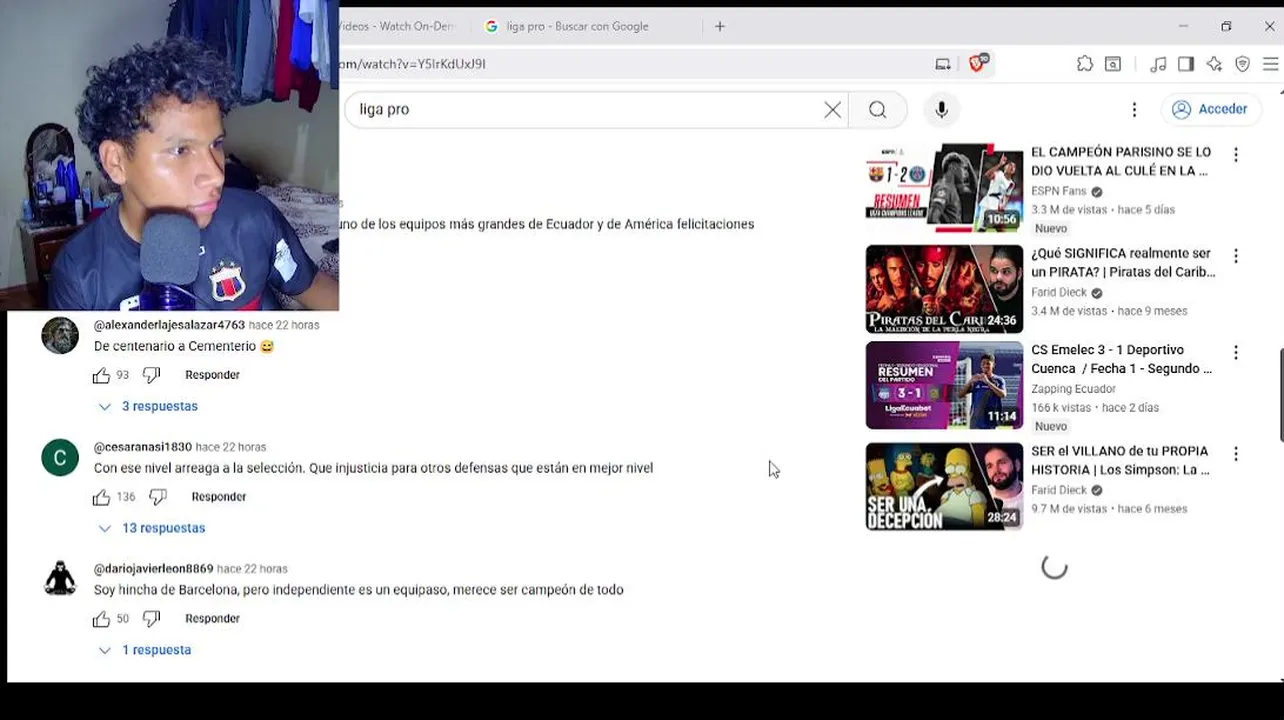Viewport: 1284px width, 720px height.
Task: Open @dariojavierleon8869 channel link
Action: pos(153,569)
